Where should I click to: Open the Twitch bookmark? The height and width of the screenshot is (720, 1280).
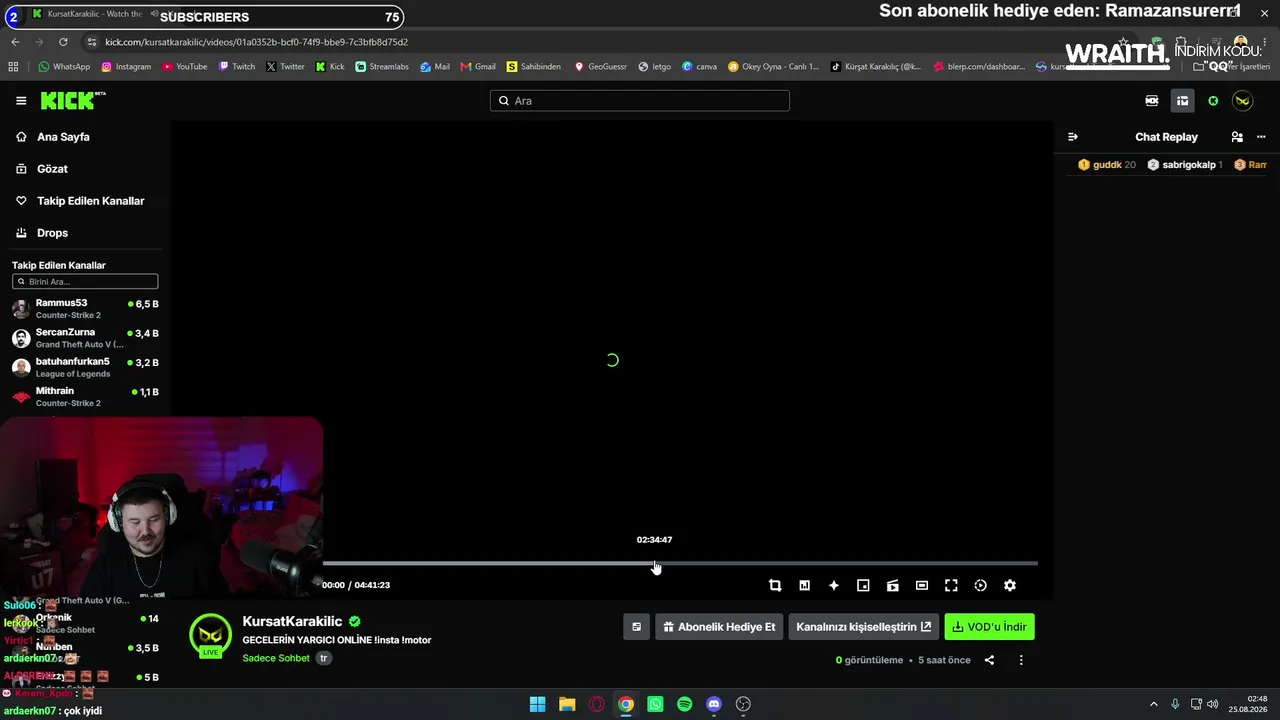(x=237, y=67)
